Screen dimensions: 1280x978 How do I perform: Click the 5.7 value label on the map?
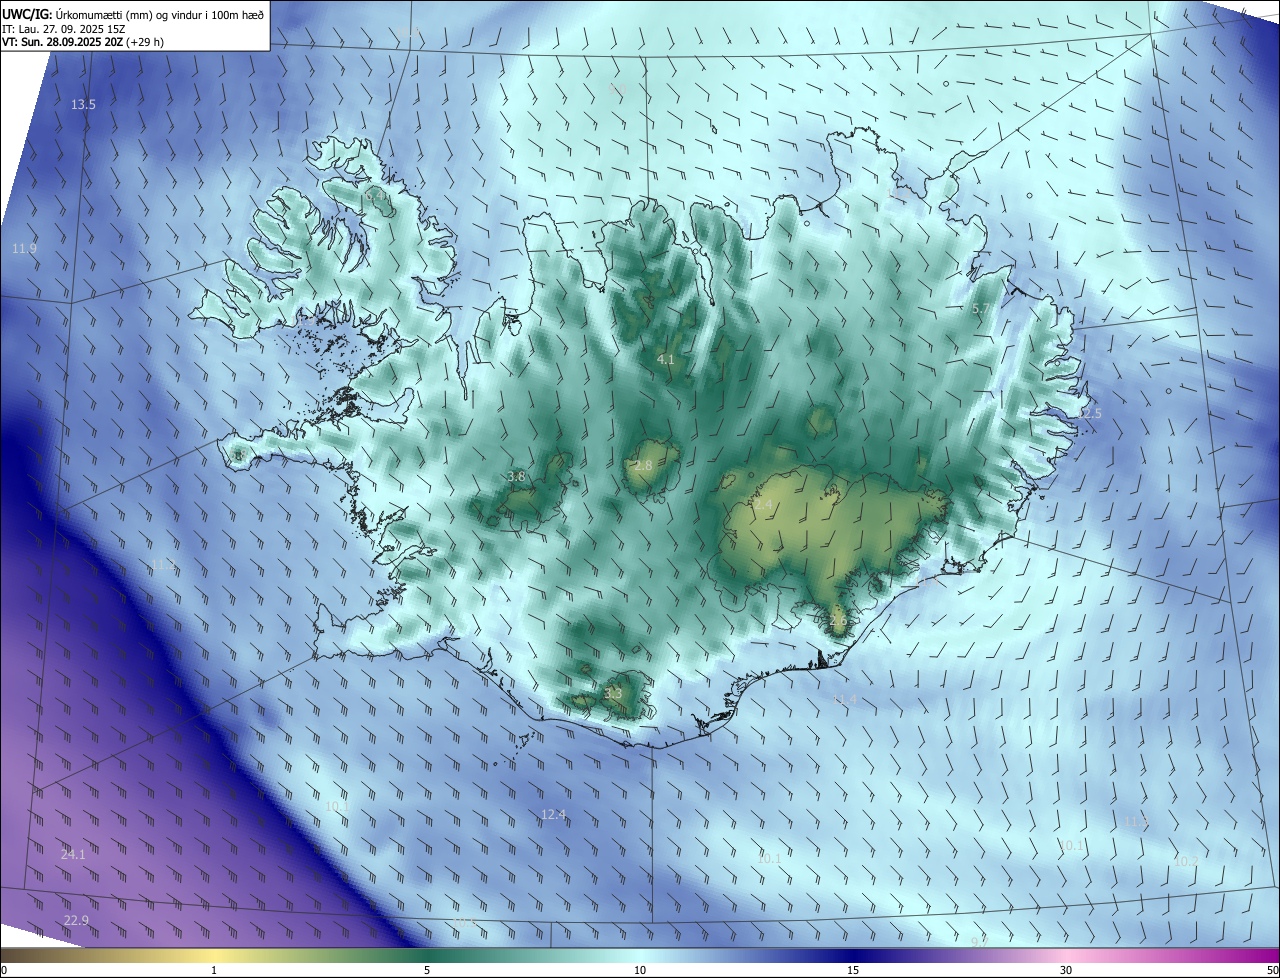click(x=981, y=309)
